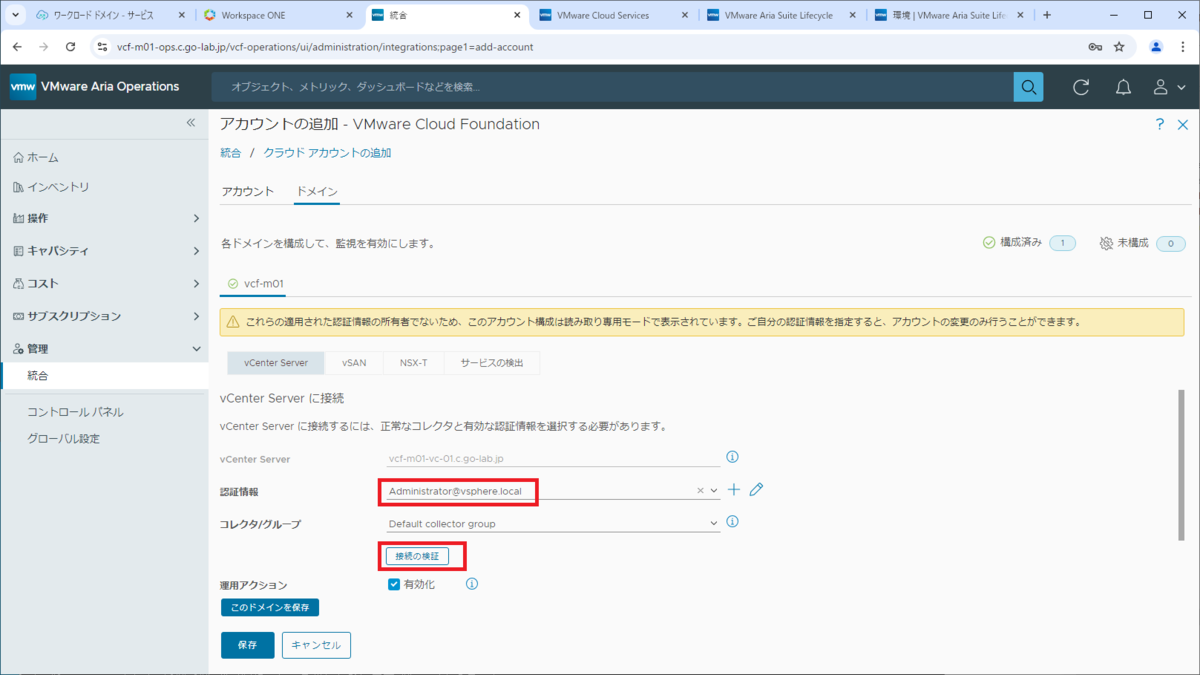The width and height of the screenshot is (1200, 675).
Task: Click the 未構成 count badge
Action: [1170, 243]
